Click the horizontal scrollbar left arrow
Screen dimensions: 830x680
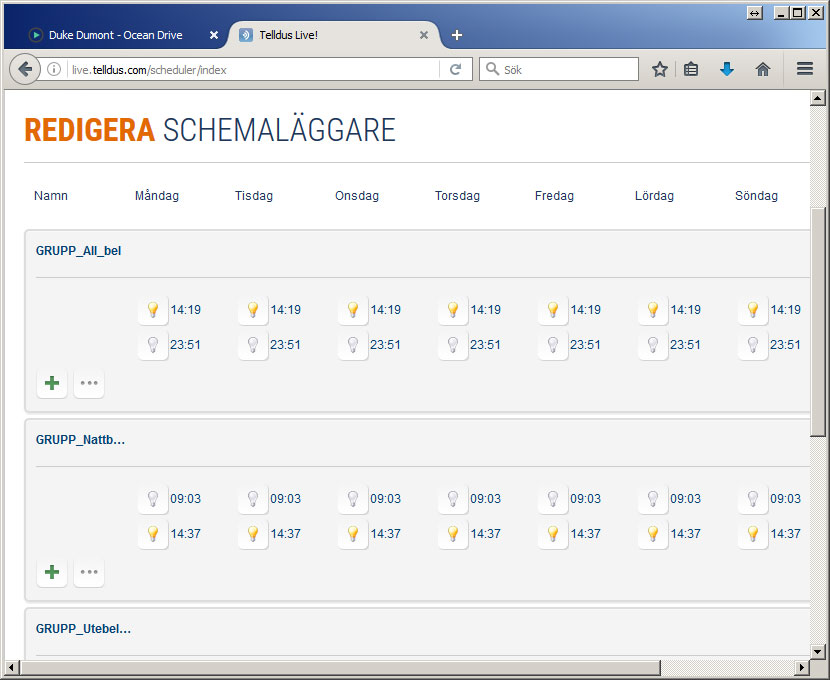click(x=12, y=667)
